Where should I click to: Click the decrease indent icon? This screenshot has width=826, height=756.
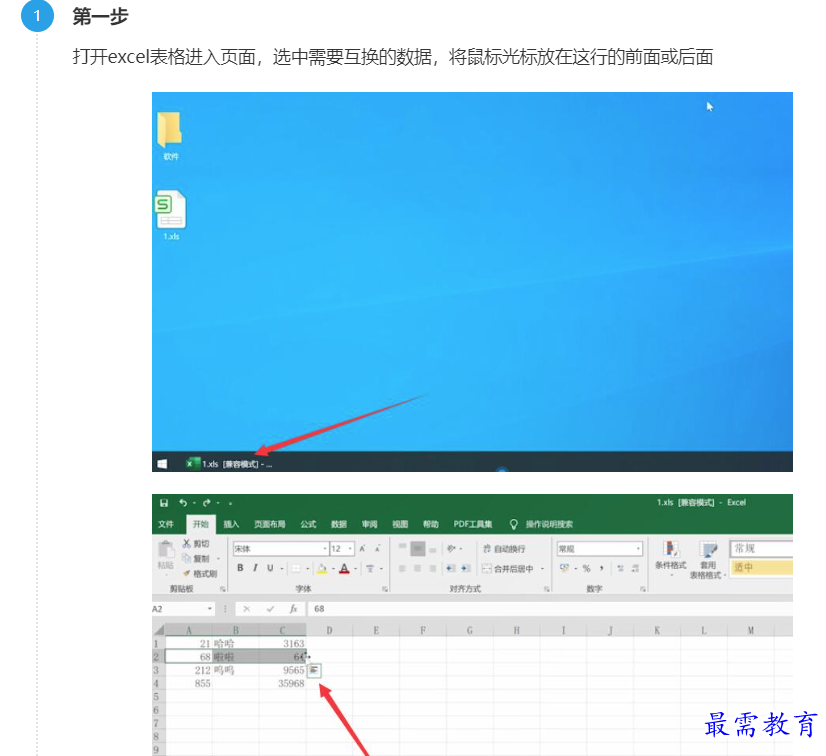point(450,568)
